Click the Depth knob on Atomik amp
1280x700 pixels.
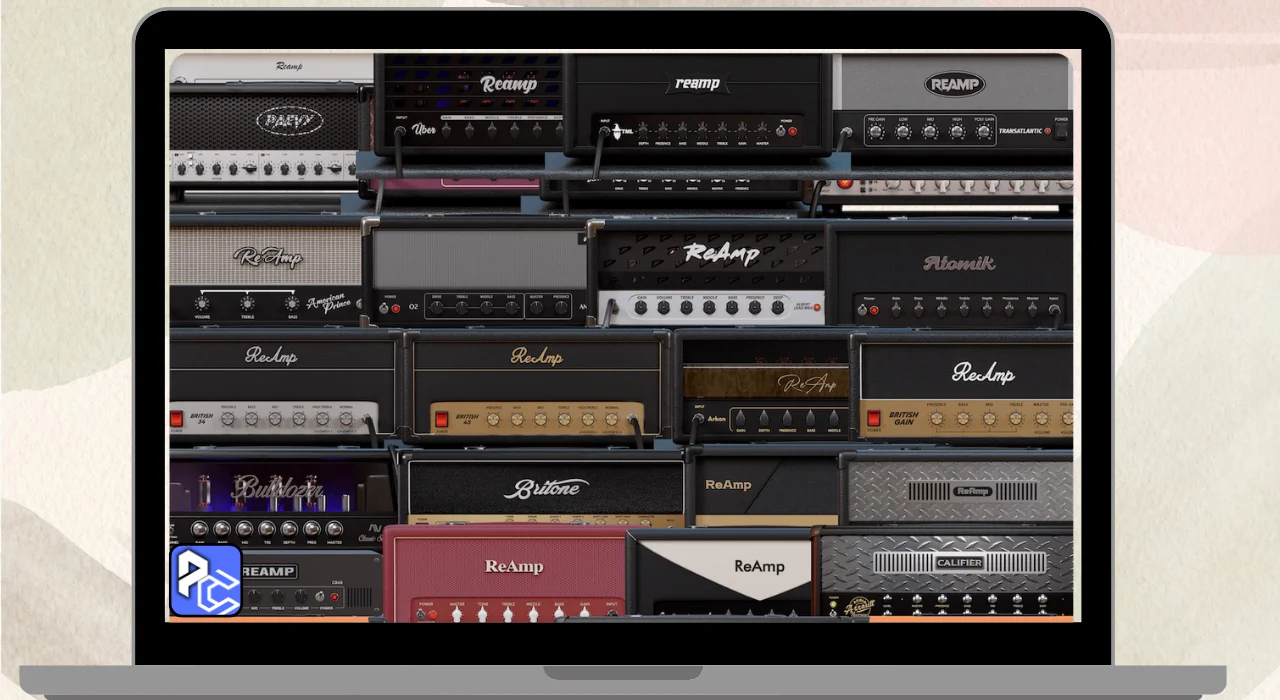987,309
